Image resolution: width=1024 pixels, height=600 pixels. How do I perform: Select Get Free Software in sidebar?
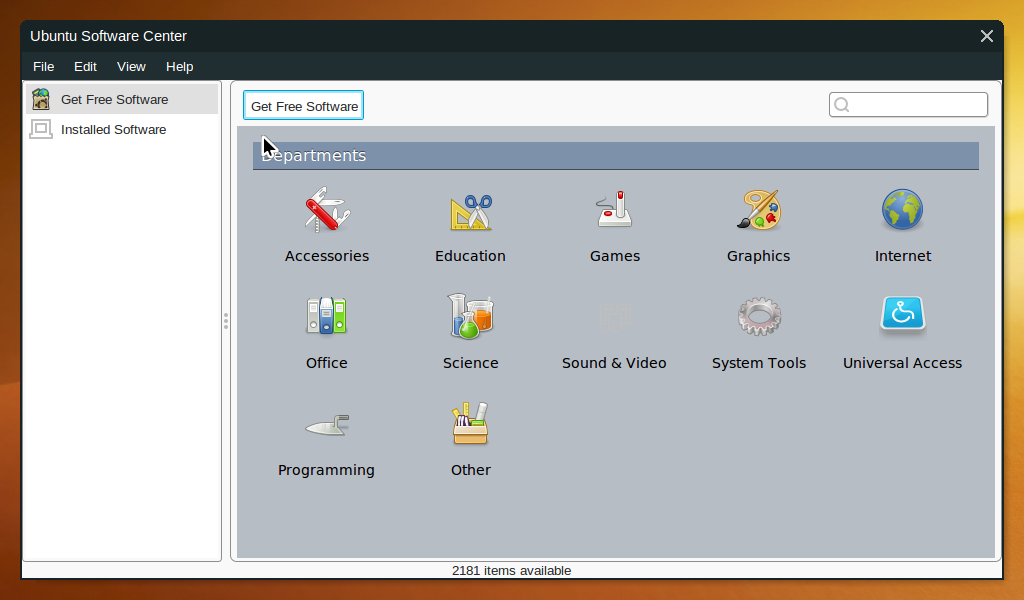coord(122,99)
